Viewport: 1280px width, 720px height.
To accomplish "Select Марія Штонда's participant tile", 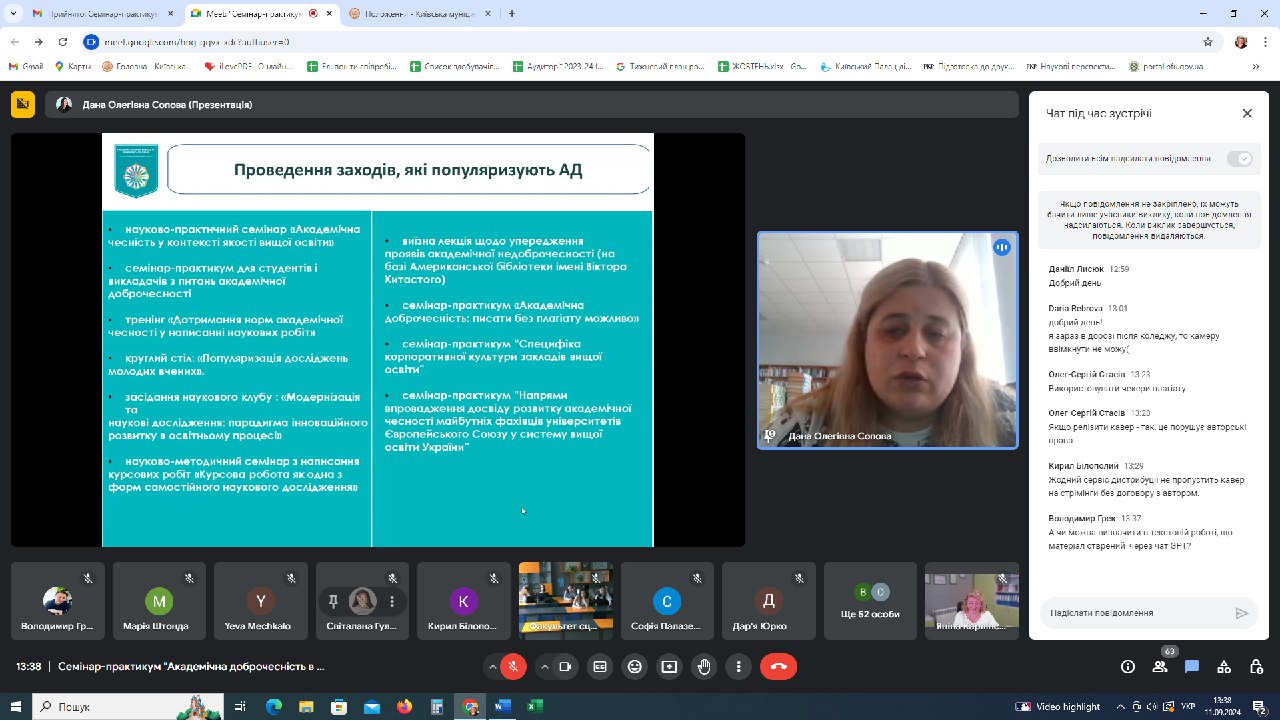I will pyautogui.click(x=159, y=599).
